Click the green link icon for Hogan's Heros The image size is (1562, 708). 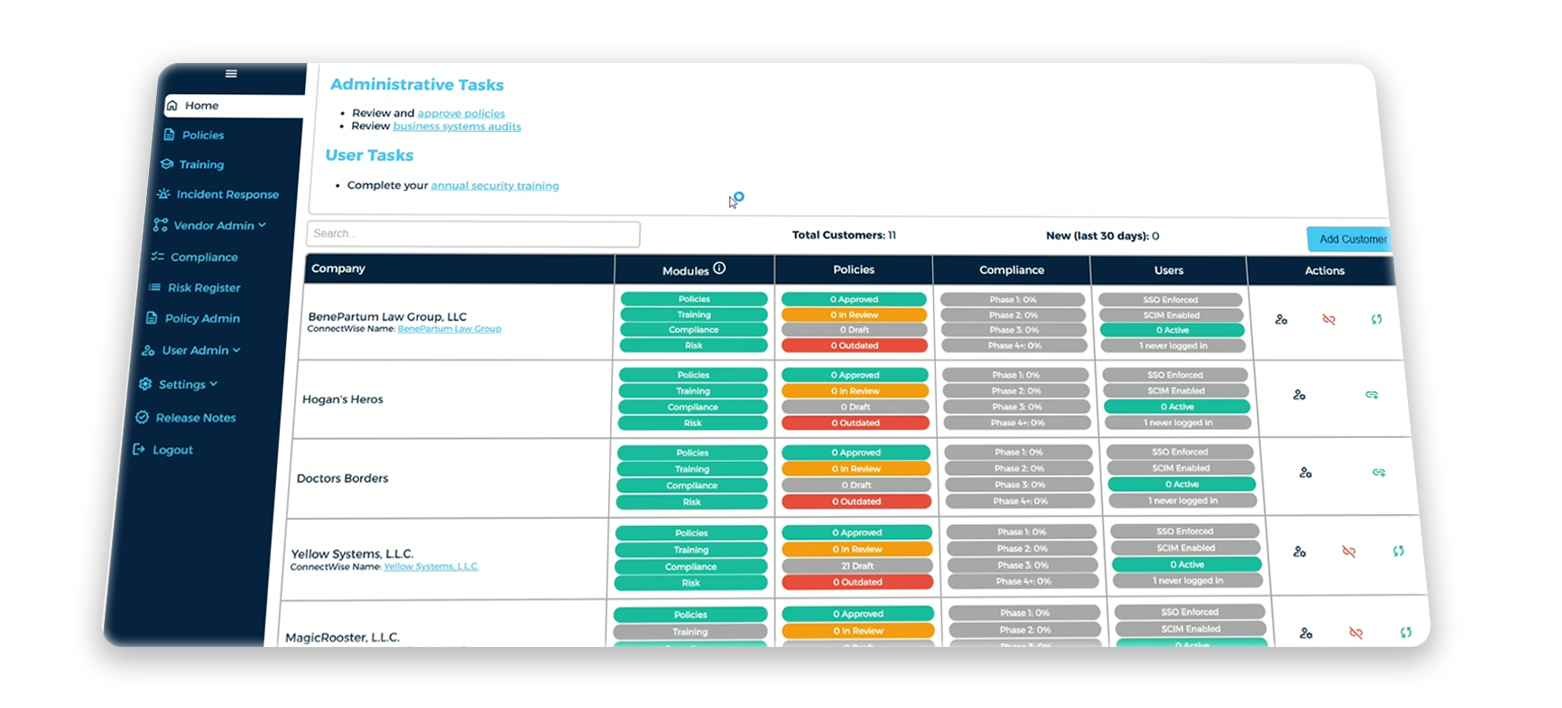(1372, 395)
